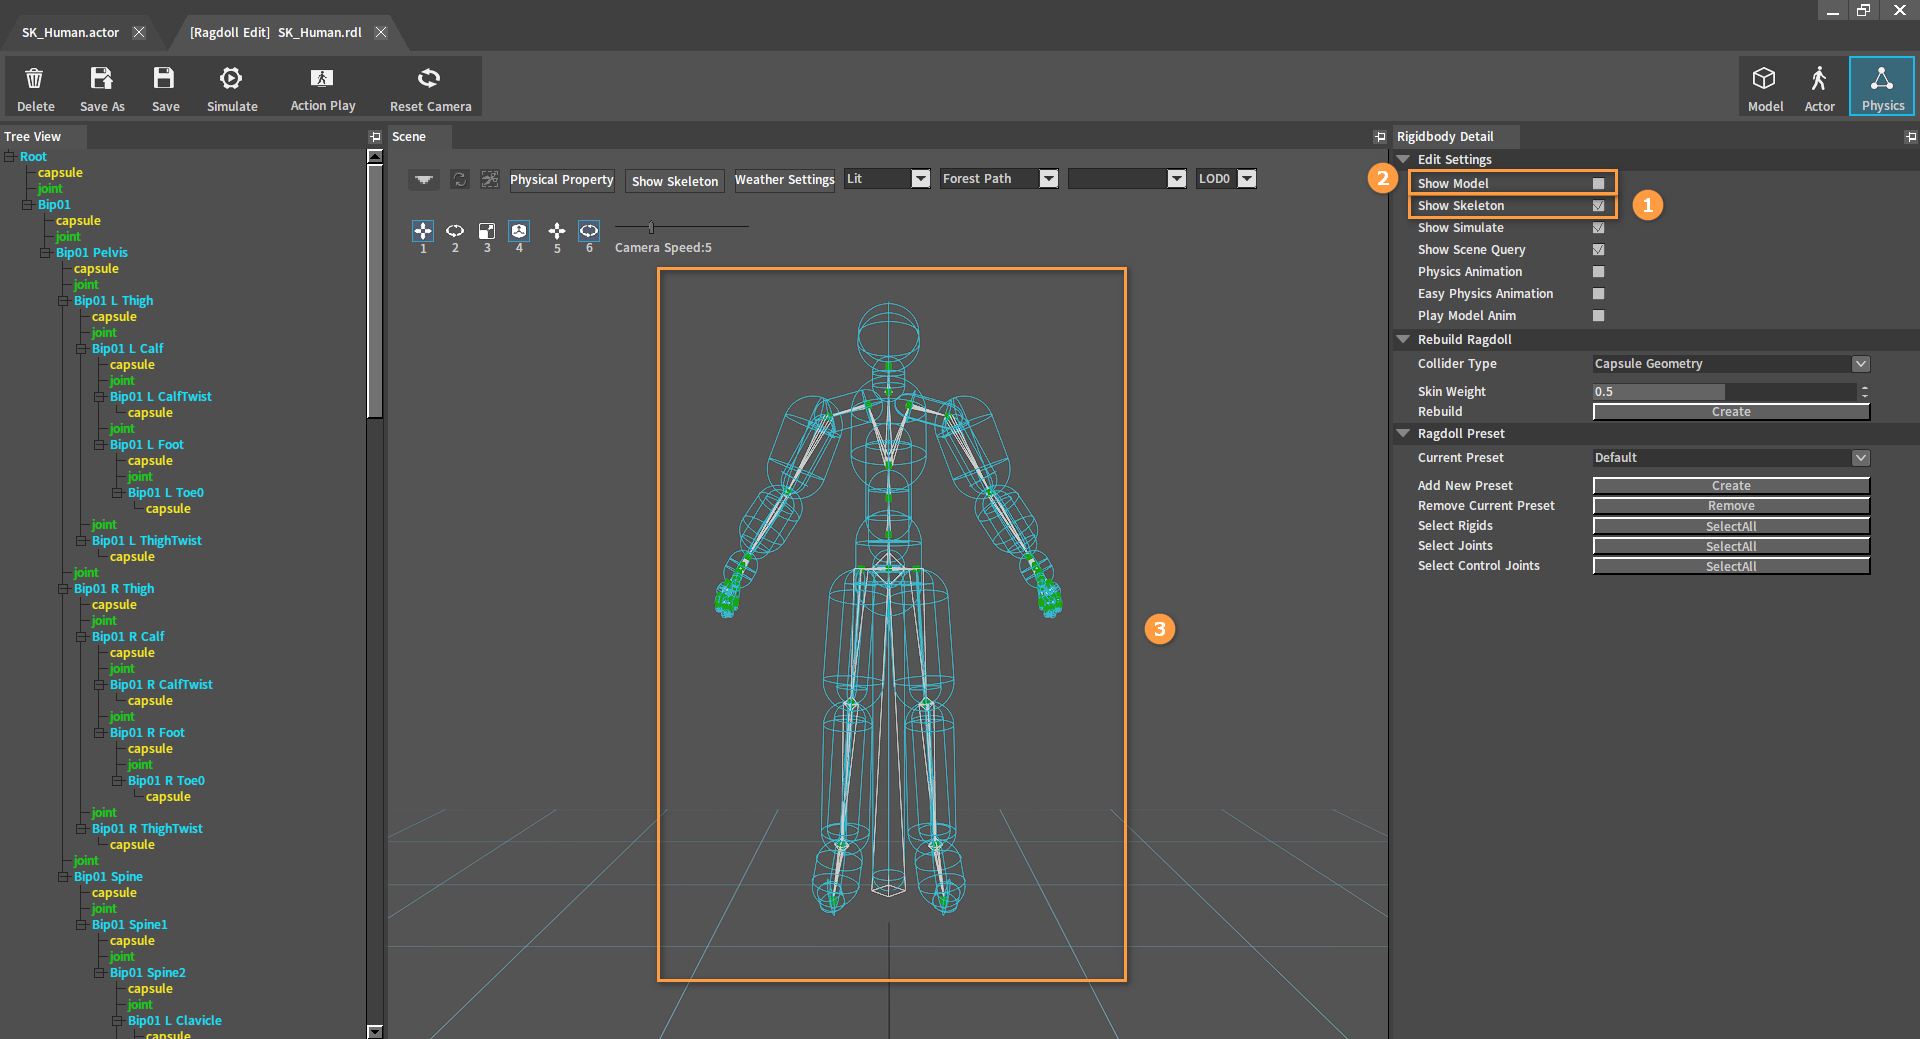Click the Save As icon
The height and width of the screenshot is (1039, 1920).
pos(101,79)
